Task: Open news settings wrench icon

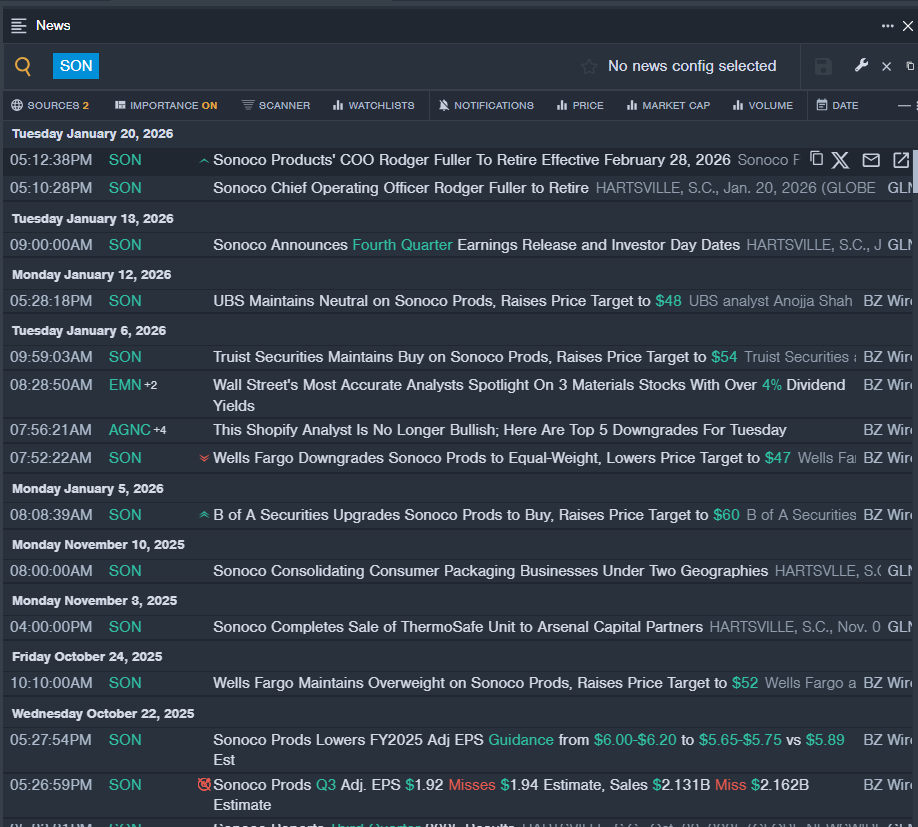Action: [861, 66]
